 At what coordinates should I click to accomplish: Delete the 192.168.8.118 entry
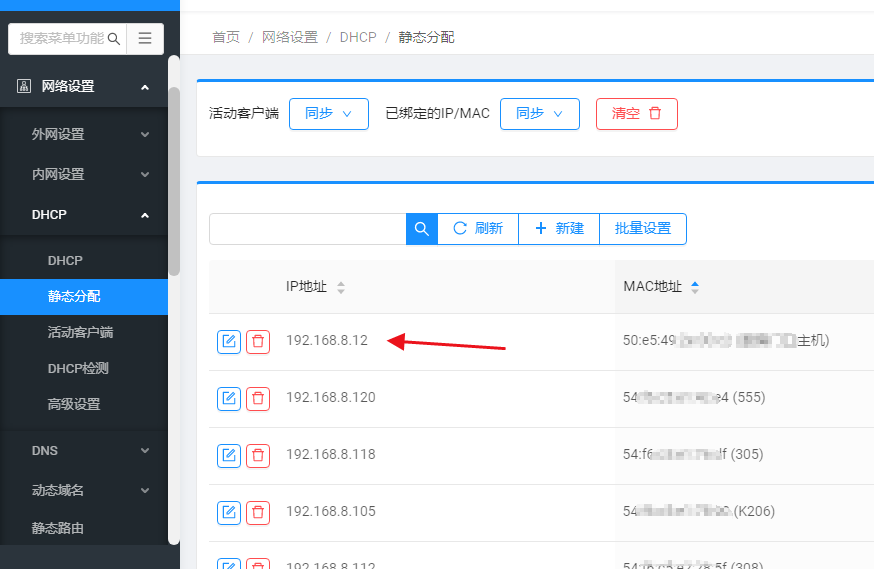click(x=258, y=456)
